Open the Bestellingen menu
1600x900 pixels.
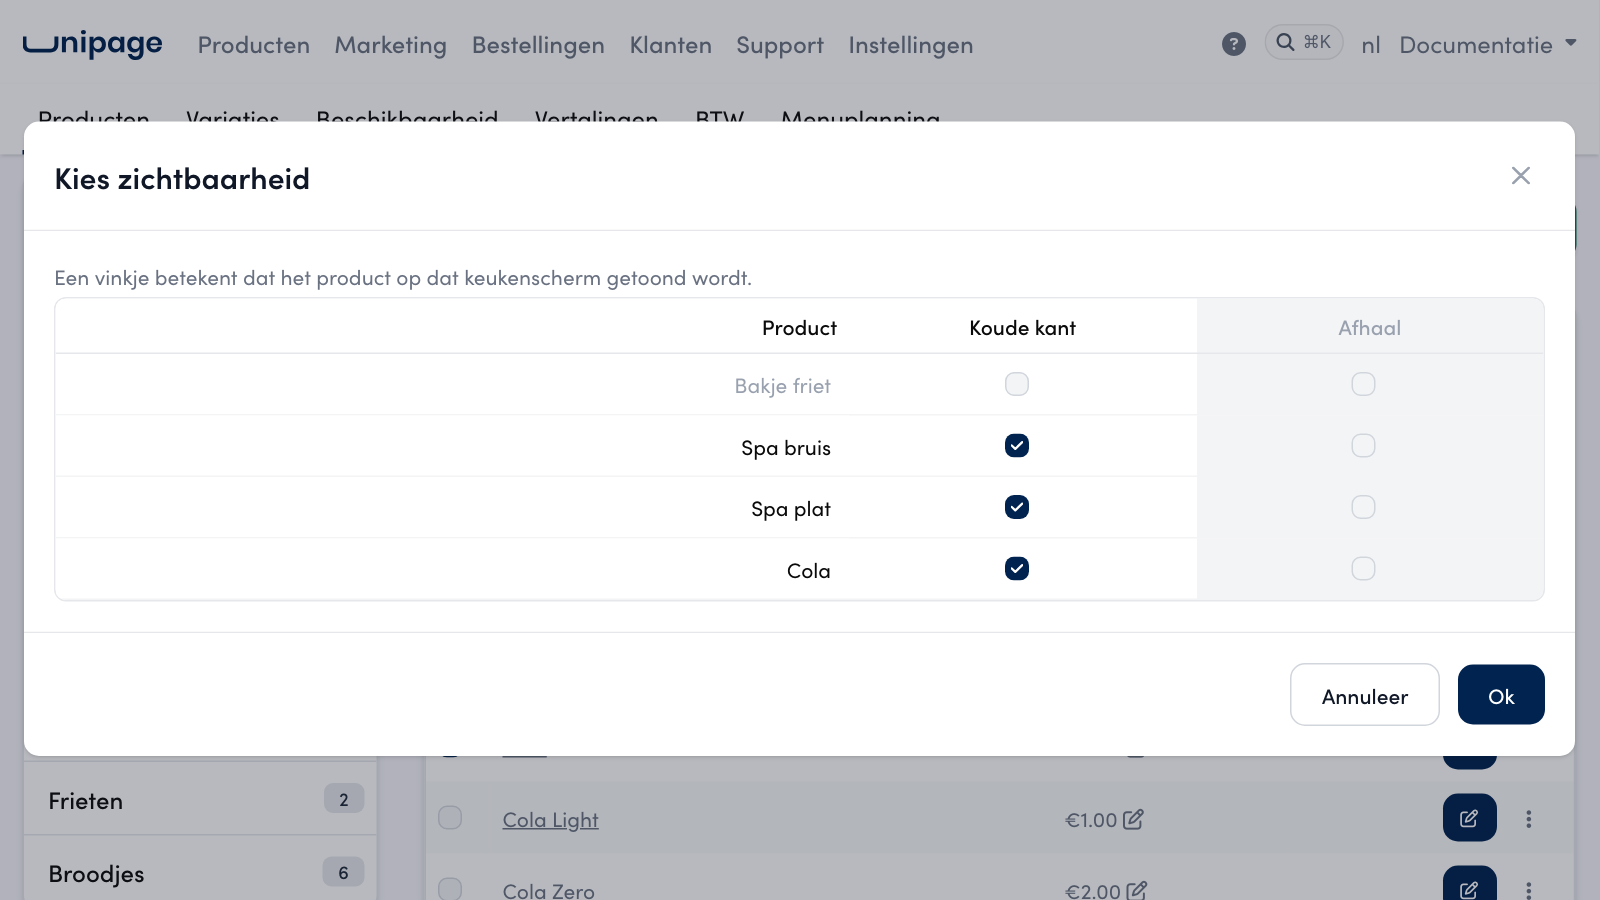[538, 45]
